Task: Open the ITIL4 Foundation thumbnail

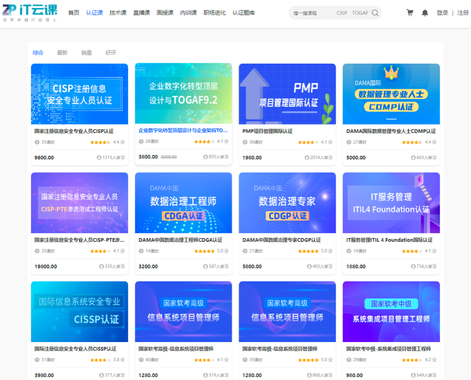Action: point(391,203)
